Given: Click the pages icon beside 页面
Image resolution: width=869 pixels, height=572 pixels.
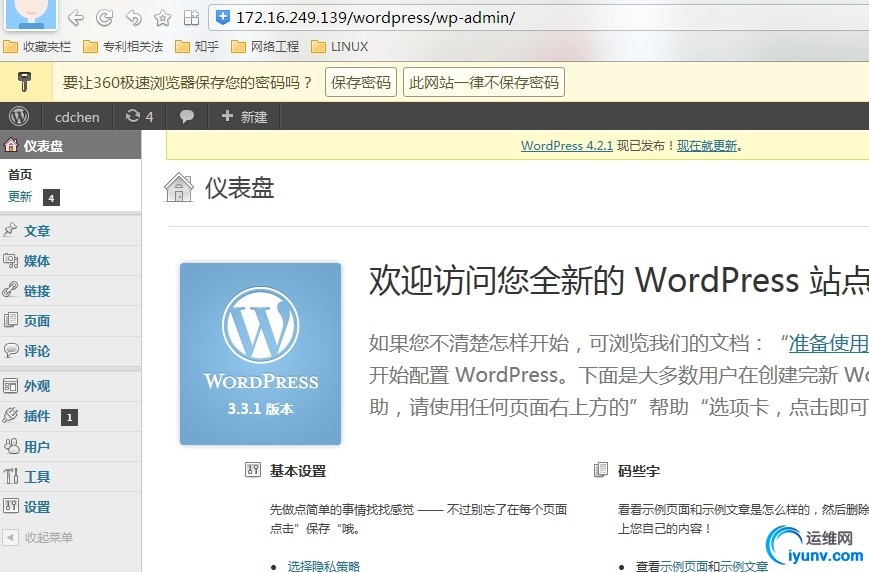Looking at the screenshot, I should pyautogui.click(x=10, y=320).
